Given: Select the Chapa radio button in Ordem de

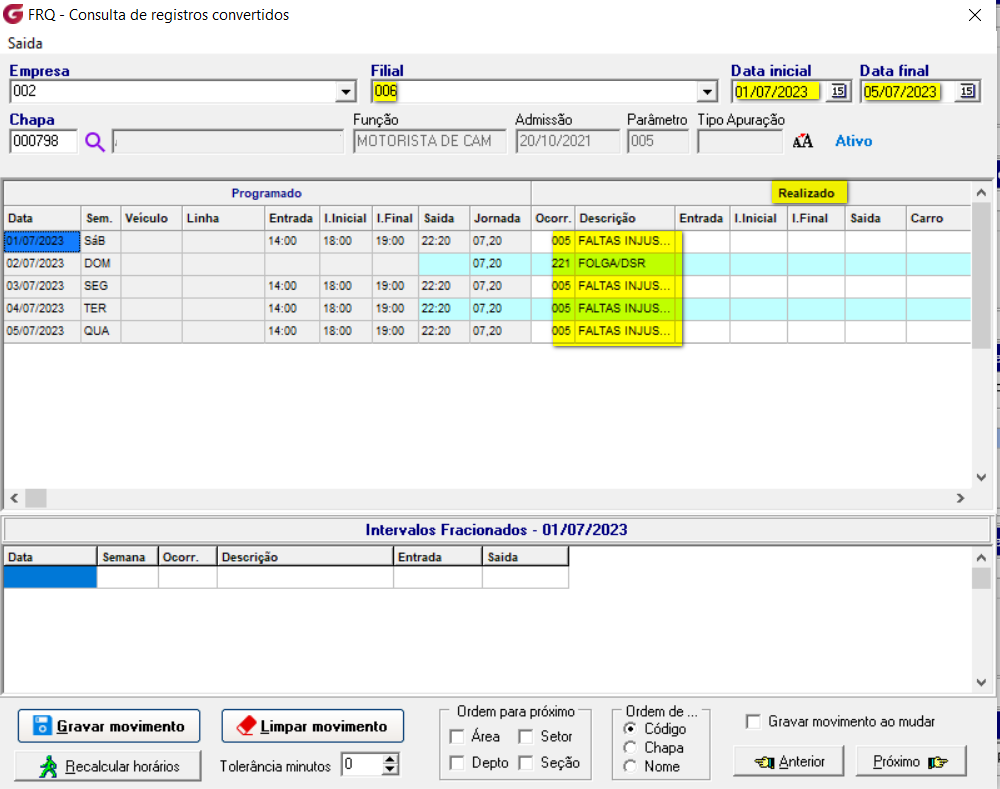Looking at the screenshot, I should 630,747.
